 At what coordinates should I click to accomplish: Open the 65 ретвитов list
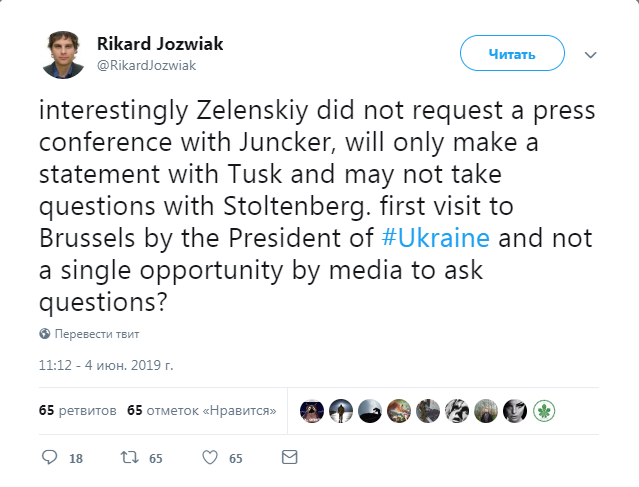coord(78,411)
